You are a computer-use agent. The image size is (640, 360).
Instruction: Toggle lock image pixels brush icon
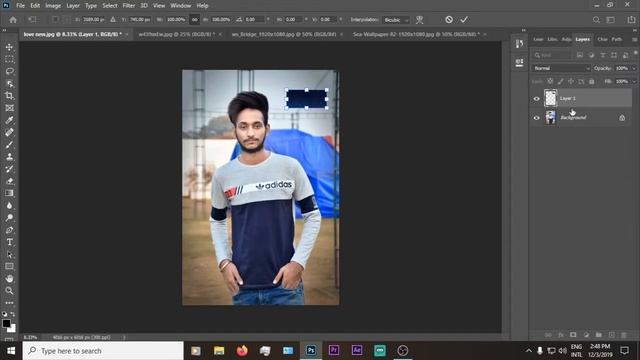coord(561,81)
